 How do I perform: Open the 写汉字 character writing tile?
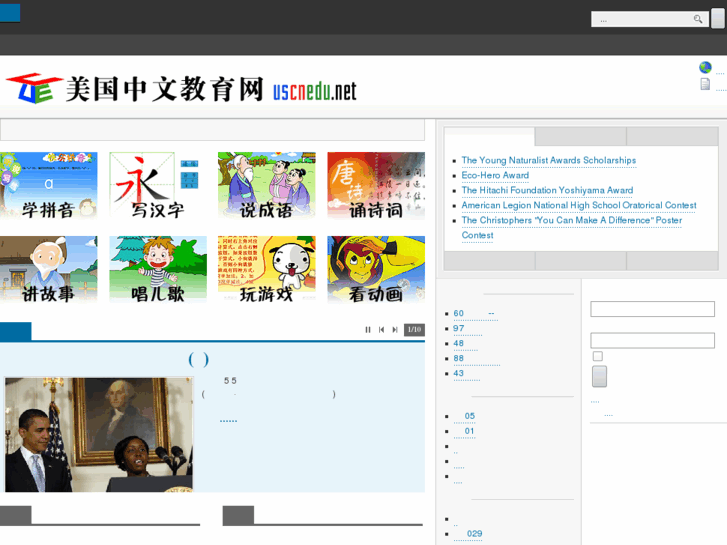pyautogui.click(x=158, y=186)
